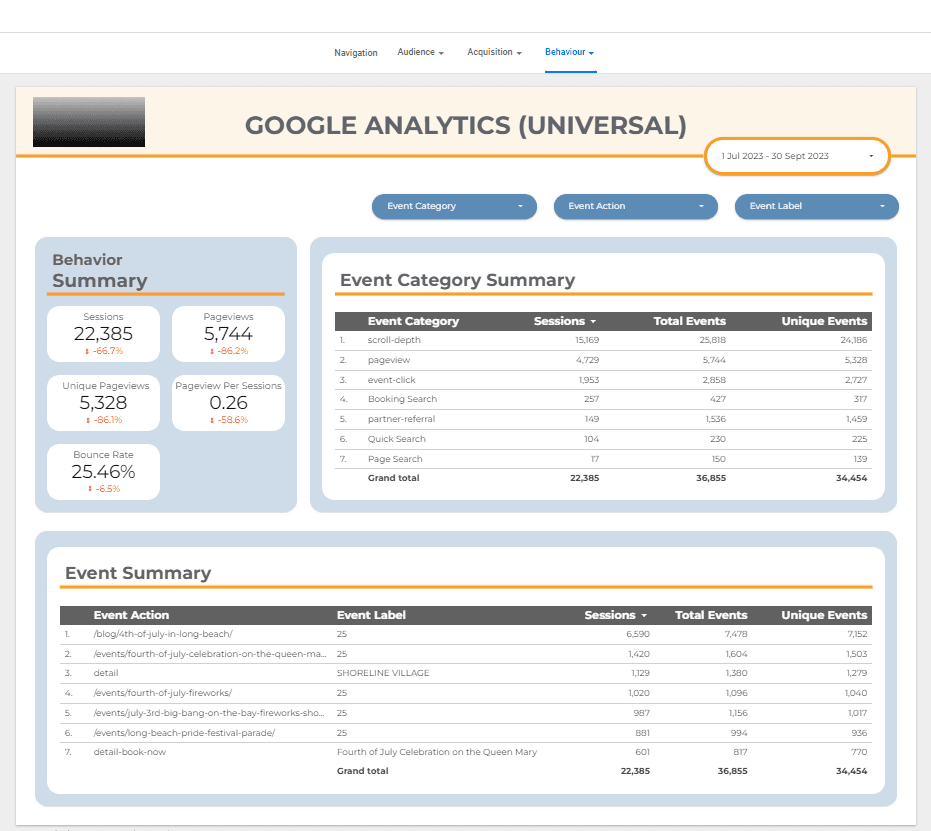The image size is (931, 831).
Task: Open the Navigation menu item
Action: click(356, 53)
